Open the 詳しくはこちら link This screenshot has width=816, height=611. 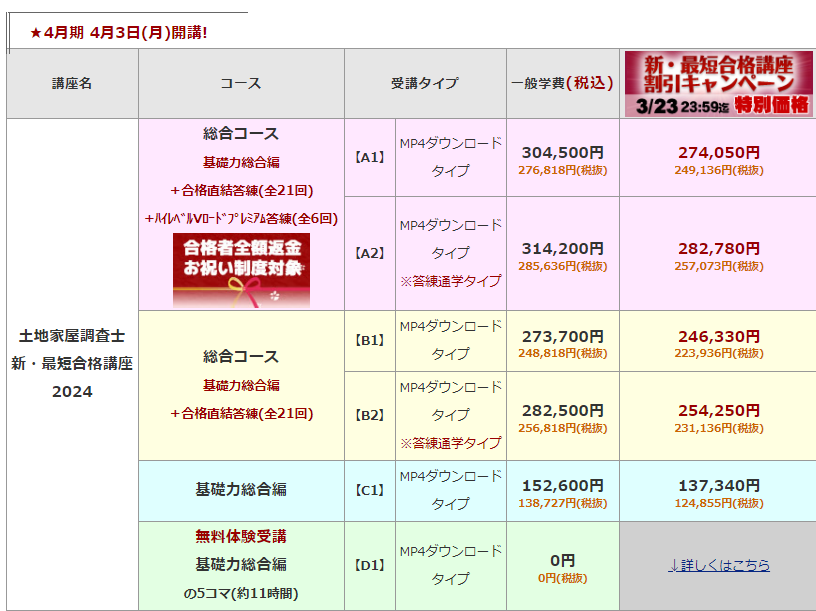point(719,565)
